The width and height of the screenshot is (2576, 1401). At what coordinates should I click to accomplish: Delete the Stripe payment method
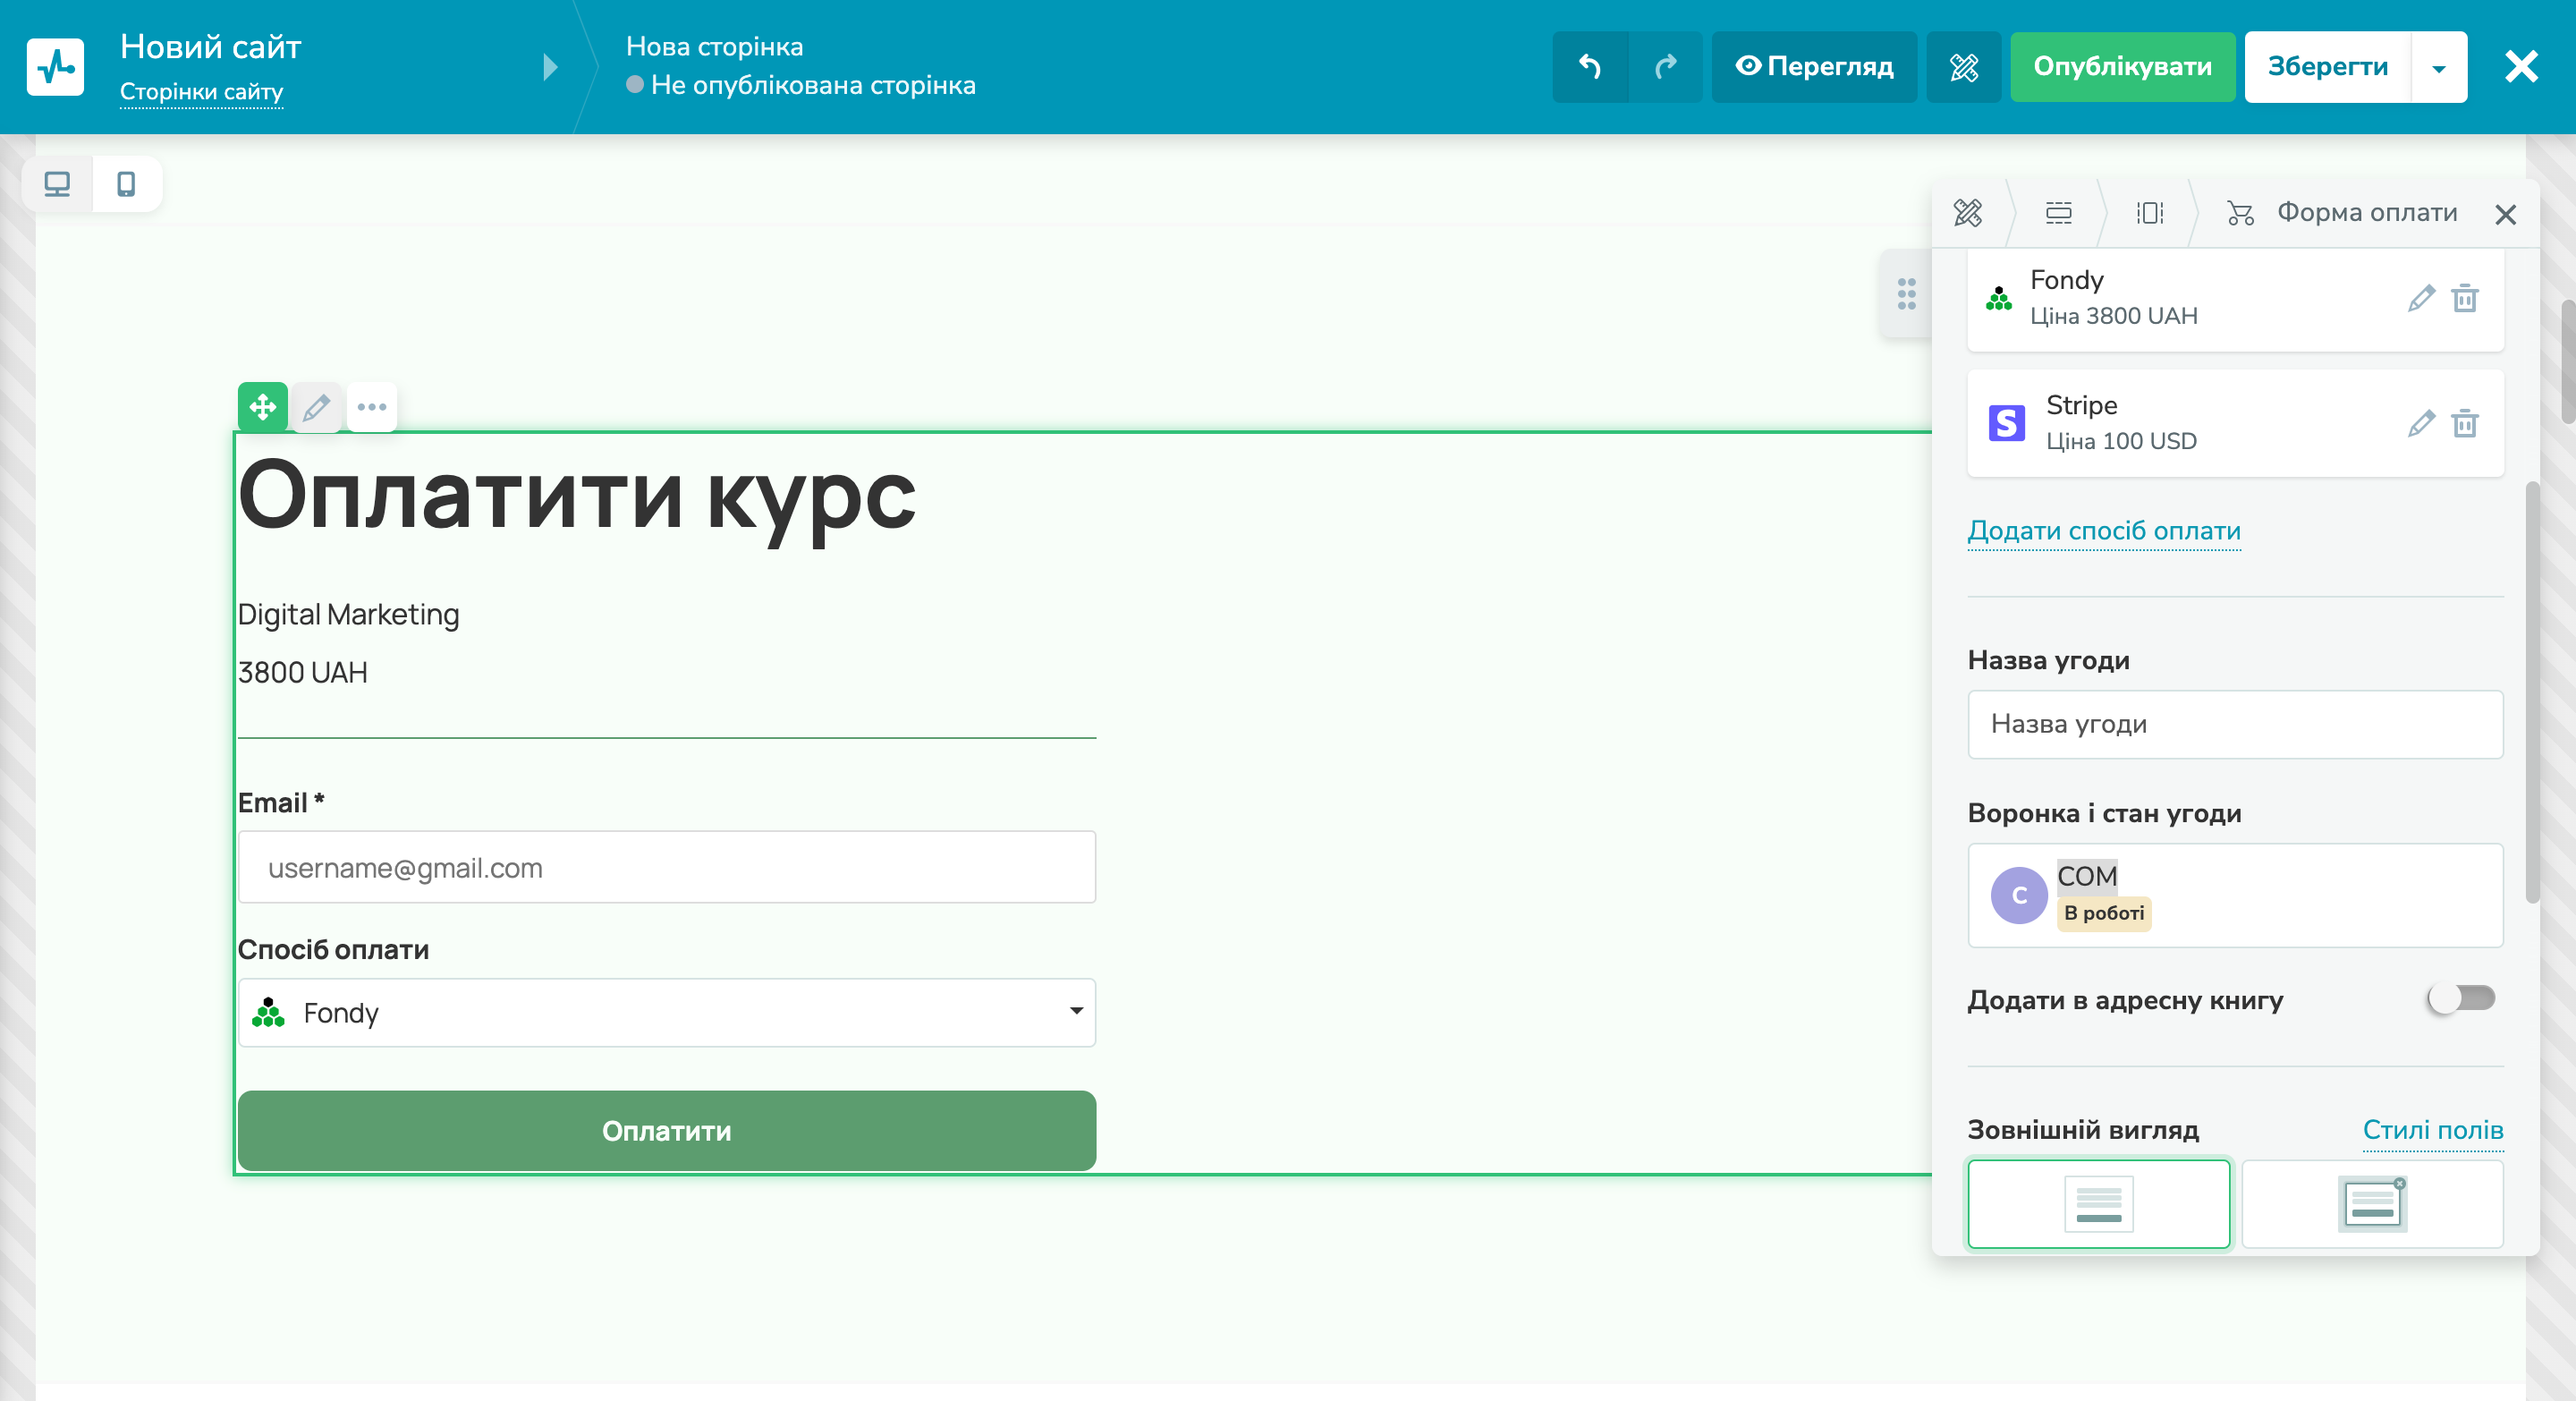coord(2465,424)
